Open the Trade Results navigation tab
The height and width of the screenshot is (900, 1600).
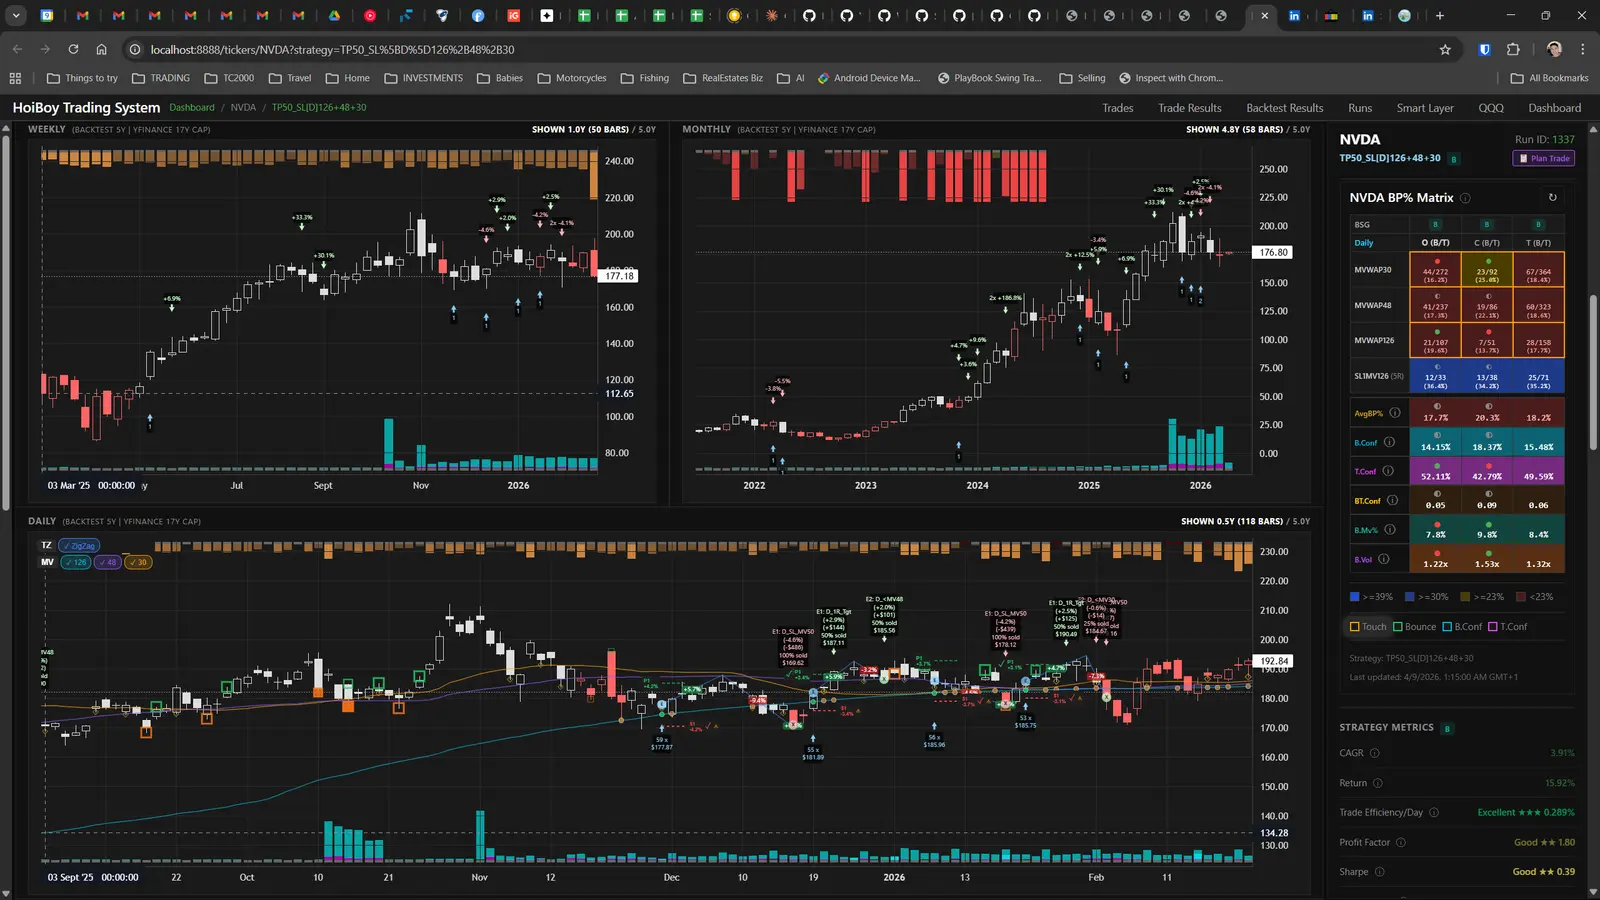(x=1190, y=108)
